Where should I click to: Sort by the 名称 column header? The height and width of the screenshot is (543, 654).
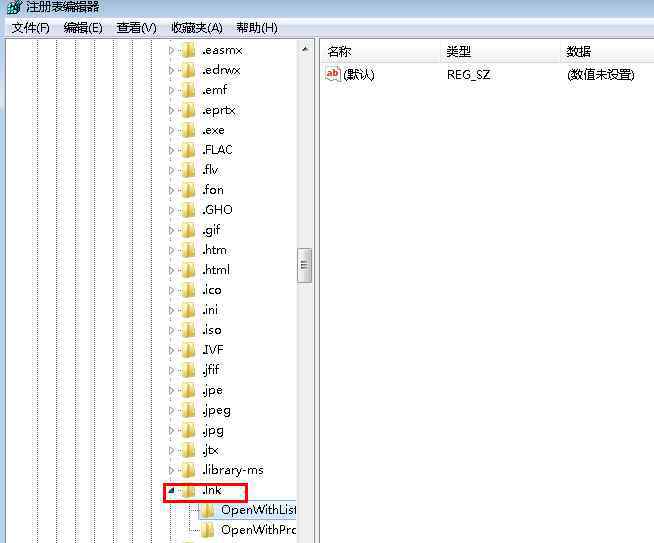point(340,52)
